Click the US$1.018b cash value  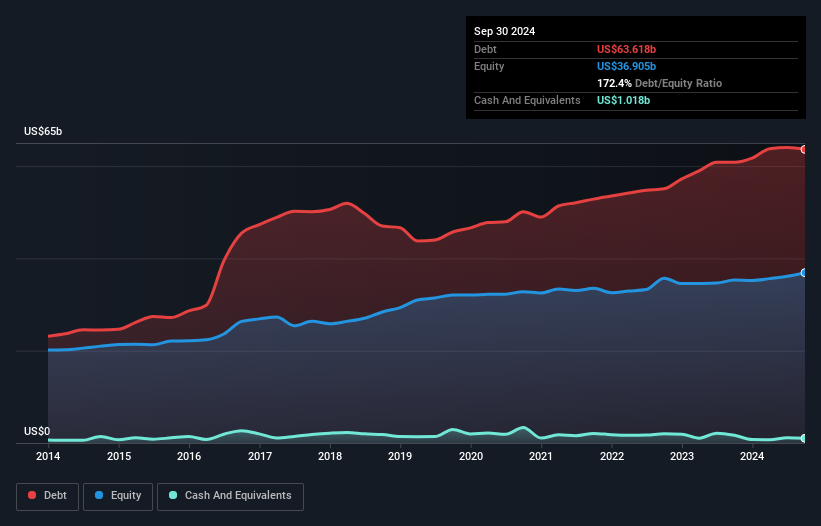tap(623, 100)
